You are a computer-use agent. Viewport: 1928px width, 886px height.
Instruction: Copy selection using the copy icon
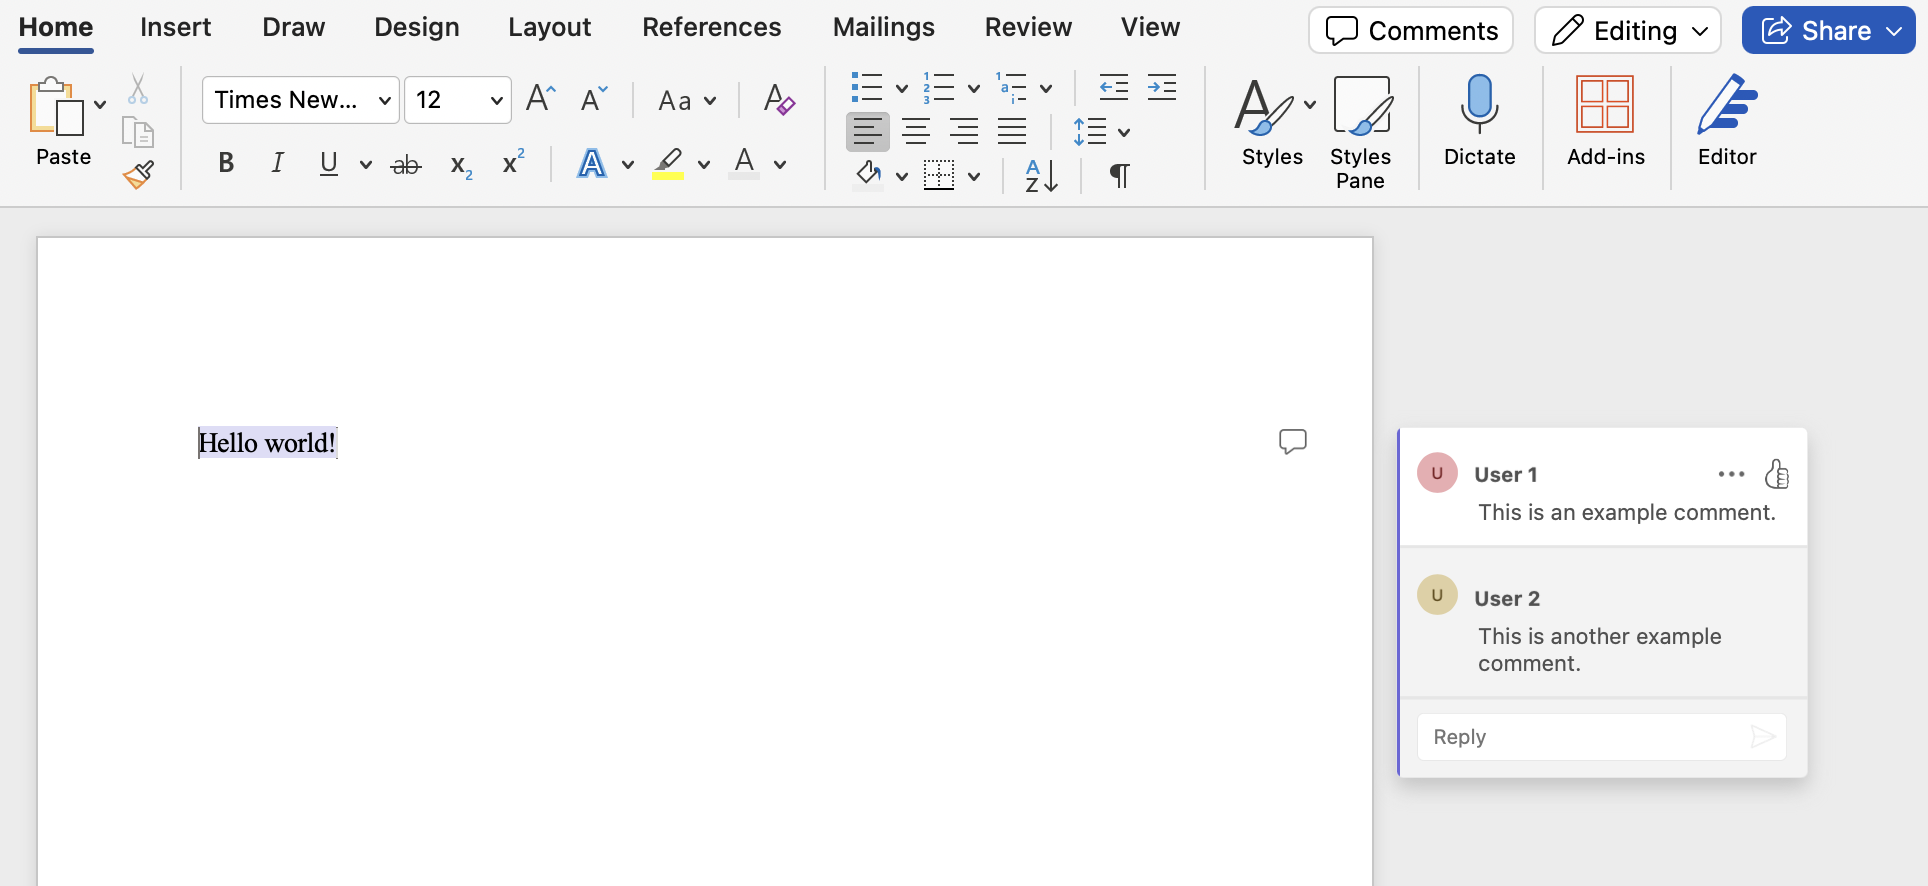138,132
